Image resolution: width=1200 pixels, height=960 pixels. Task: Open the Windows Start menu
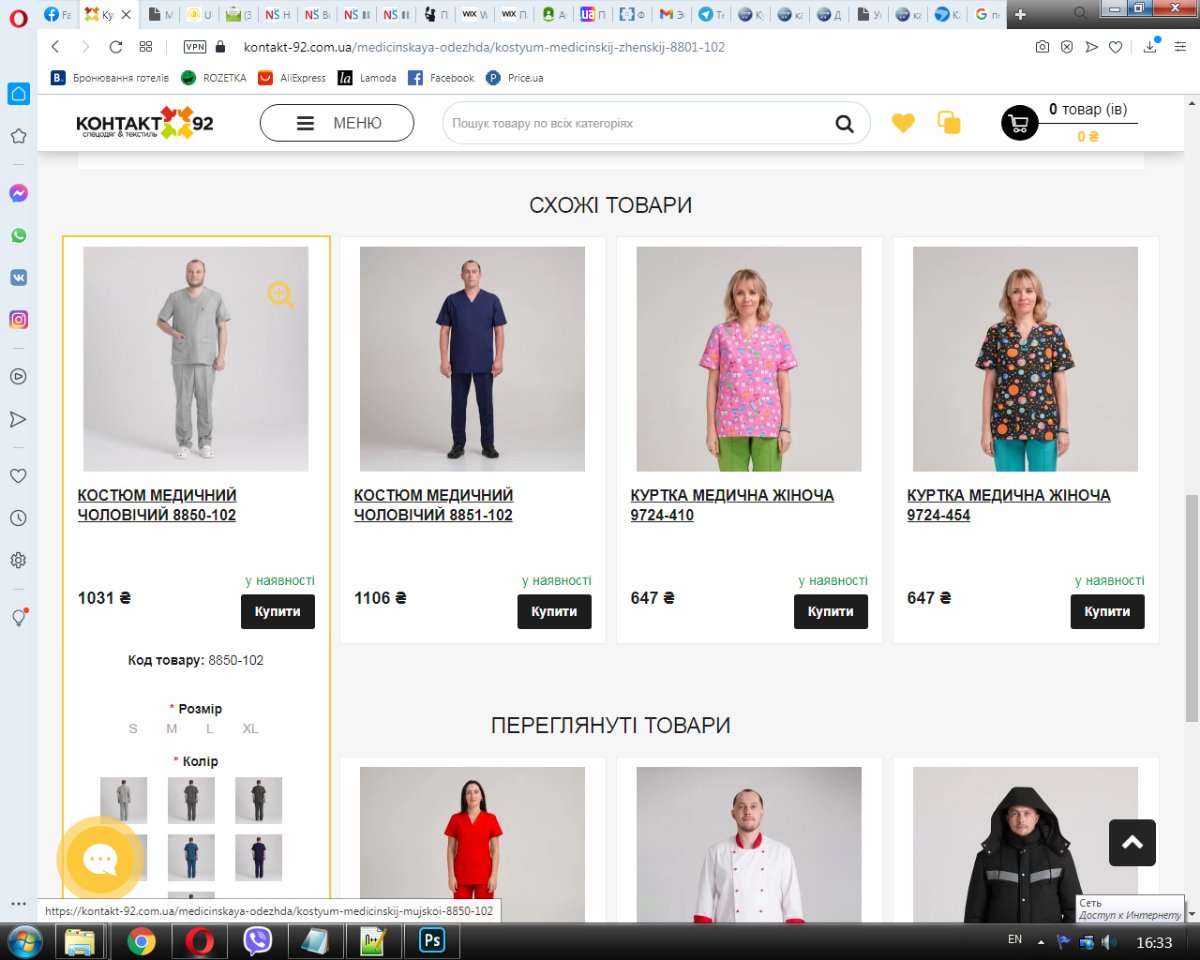(23, 941)
